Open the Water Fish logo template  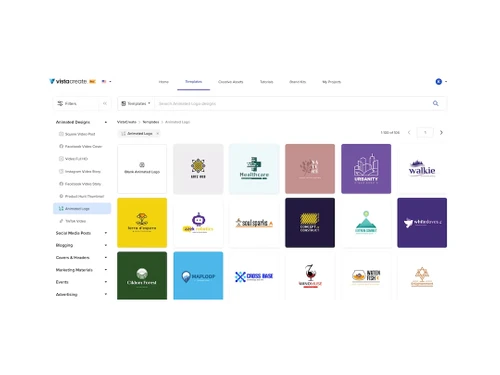click(366, 276)
